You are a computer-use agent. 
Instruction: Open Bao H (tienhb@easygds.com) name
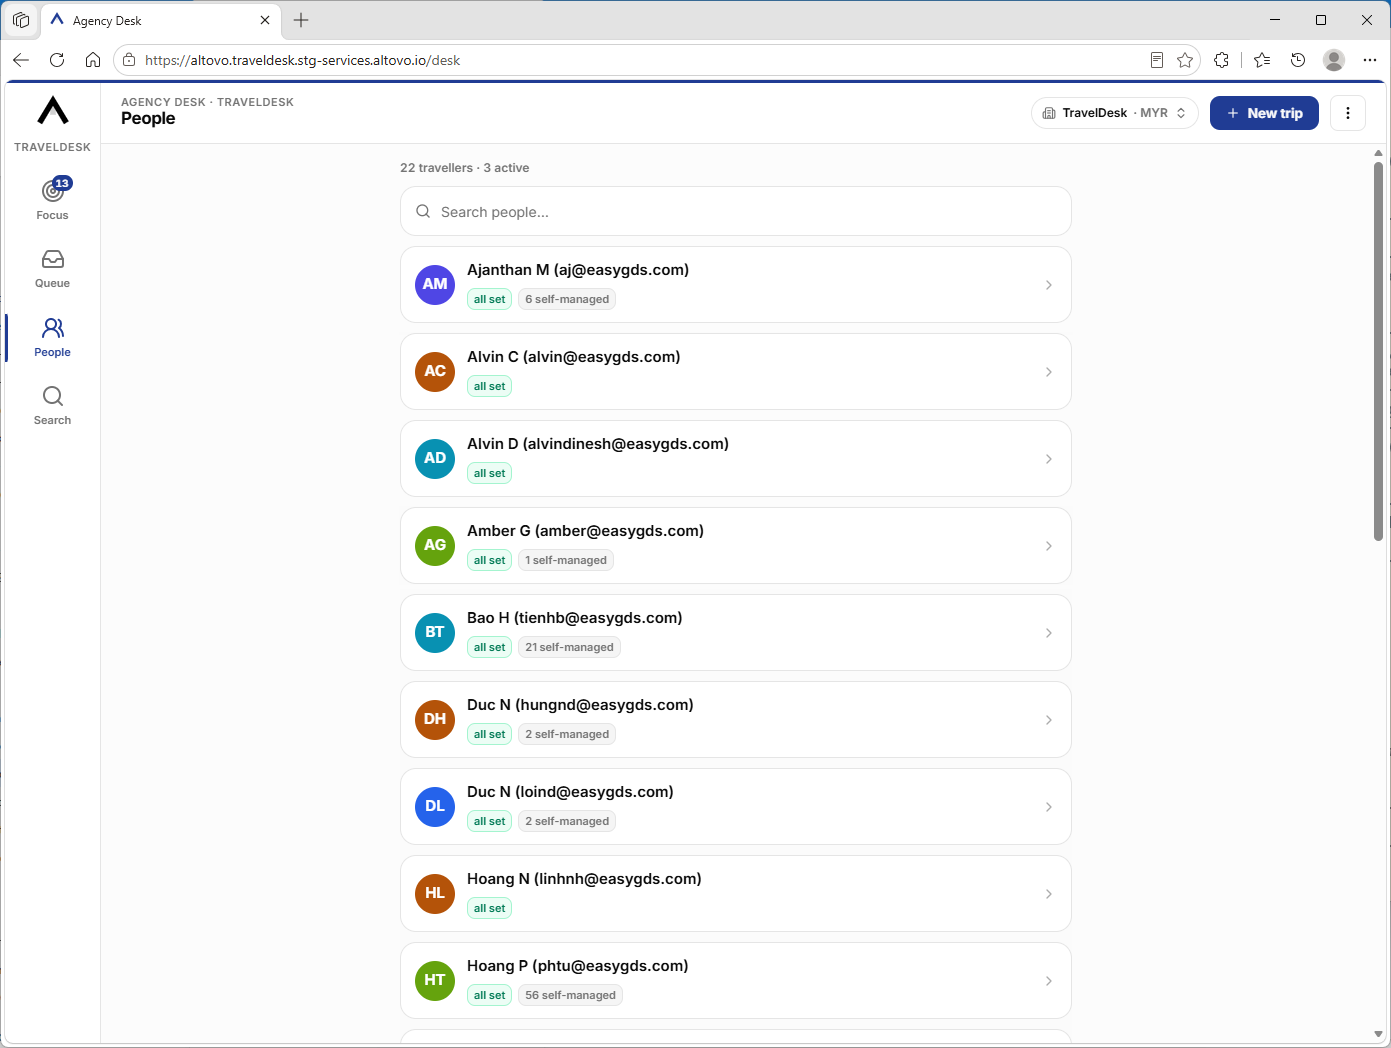pyautogui.click(x=575, y=618)
